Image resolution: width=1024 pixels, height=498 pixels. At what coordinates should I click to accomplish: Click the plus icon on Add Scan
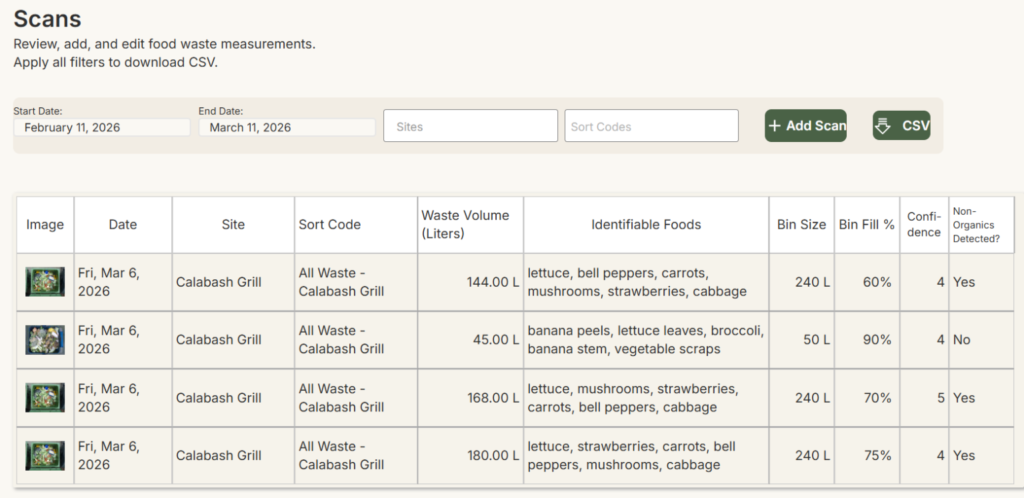click(775, 126)
